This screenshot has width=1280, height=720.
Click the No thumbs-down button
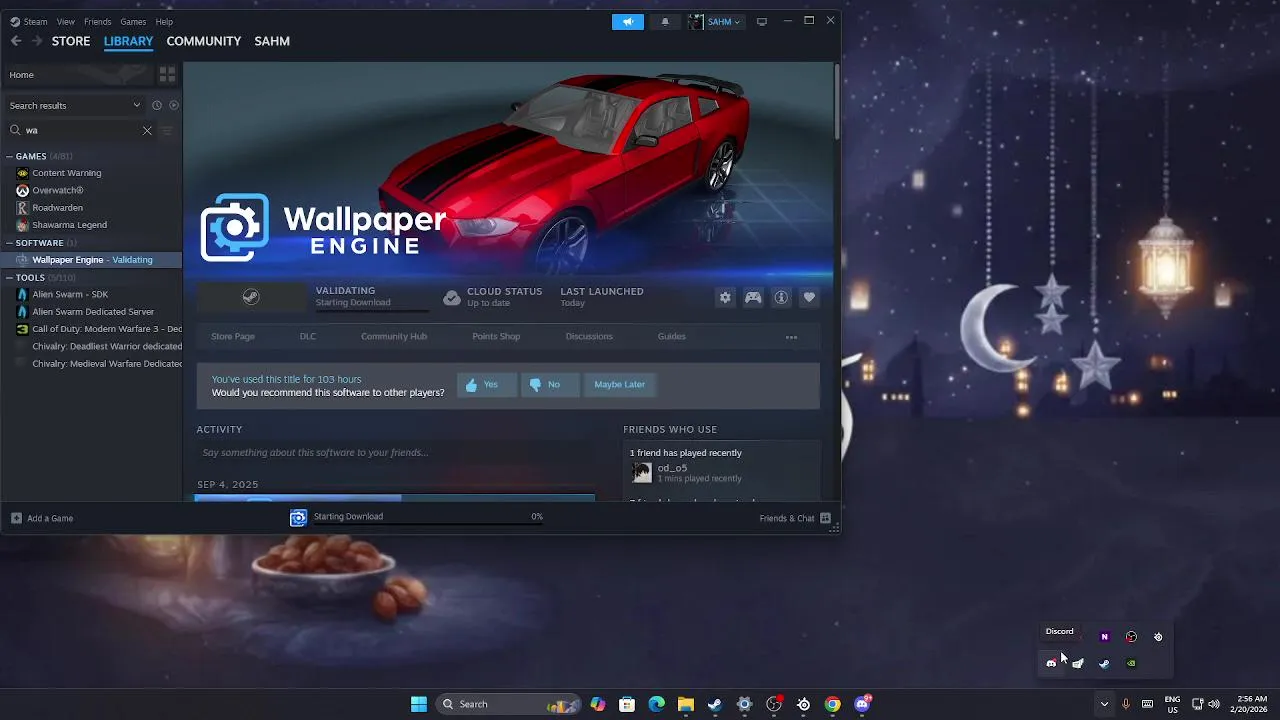[549, 385]
